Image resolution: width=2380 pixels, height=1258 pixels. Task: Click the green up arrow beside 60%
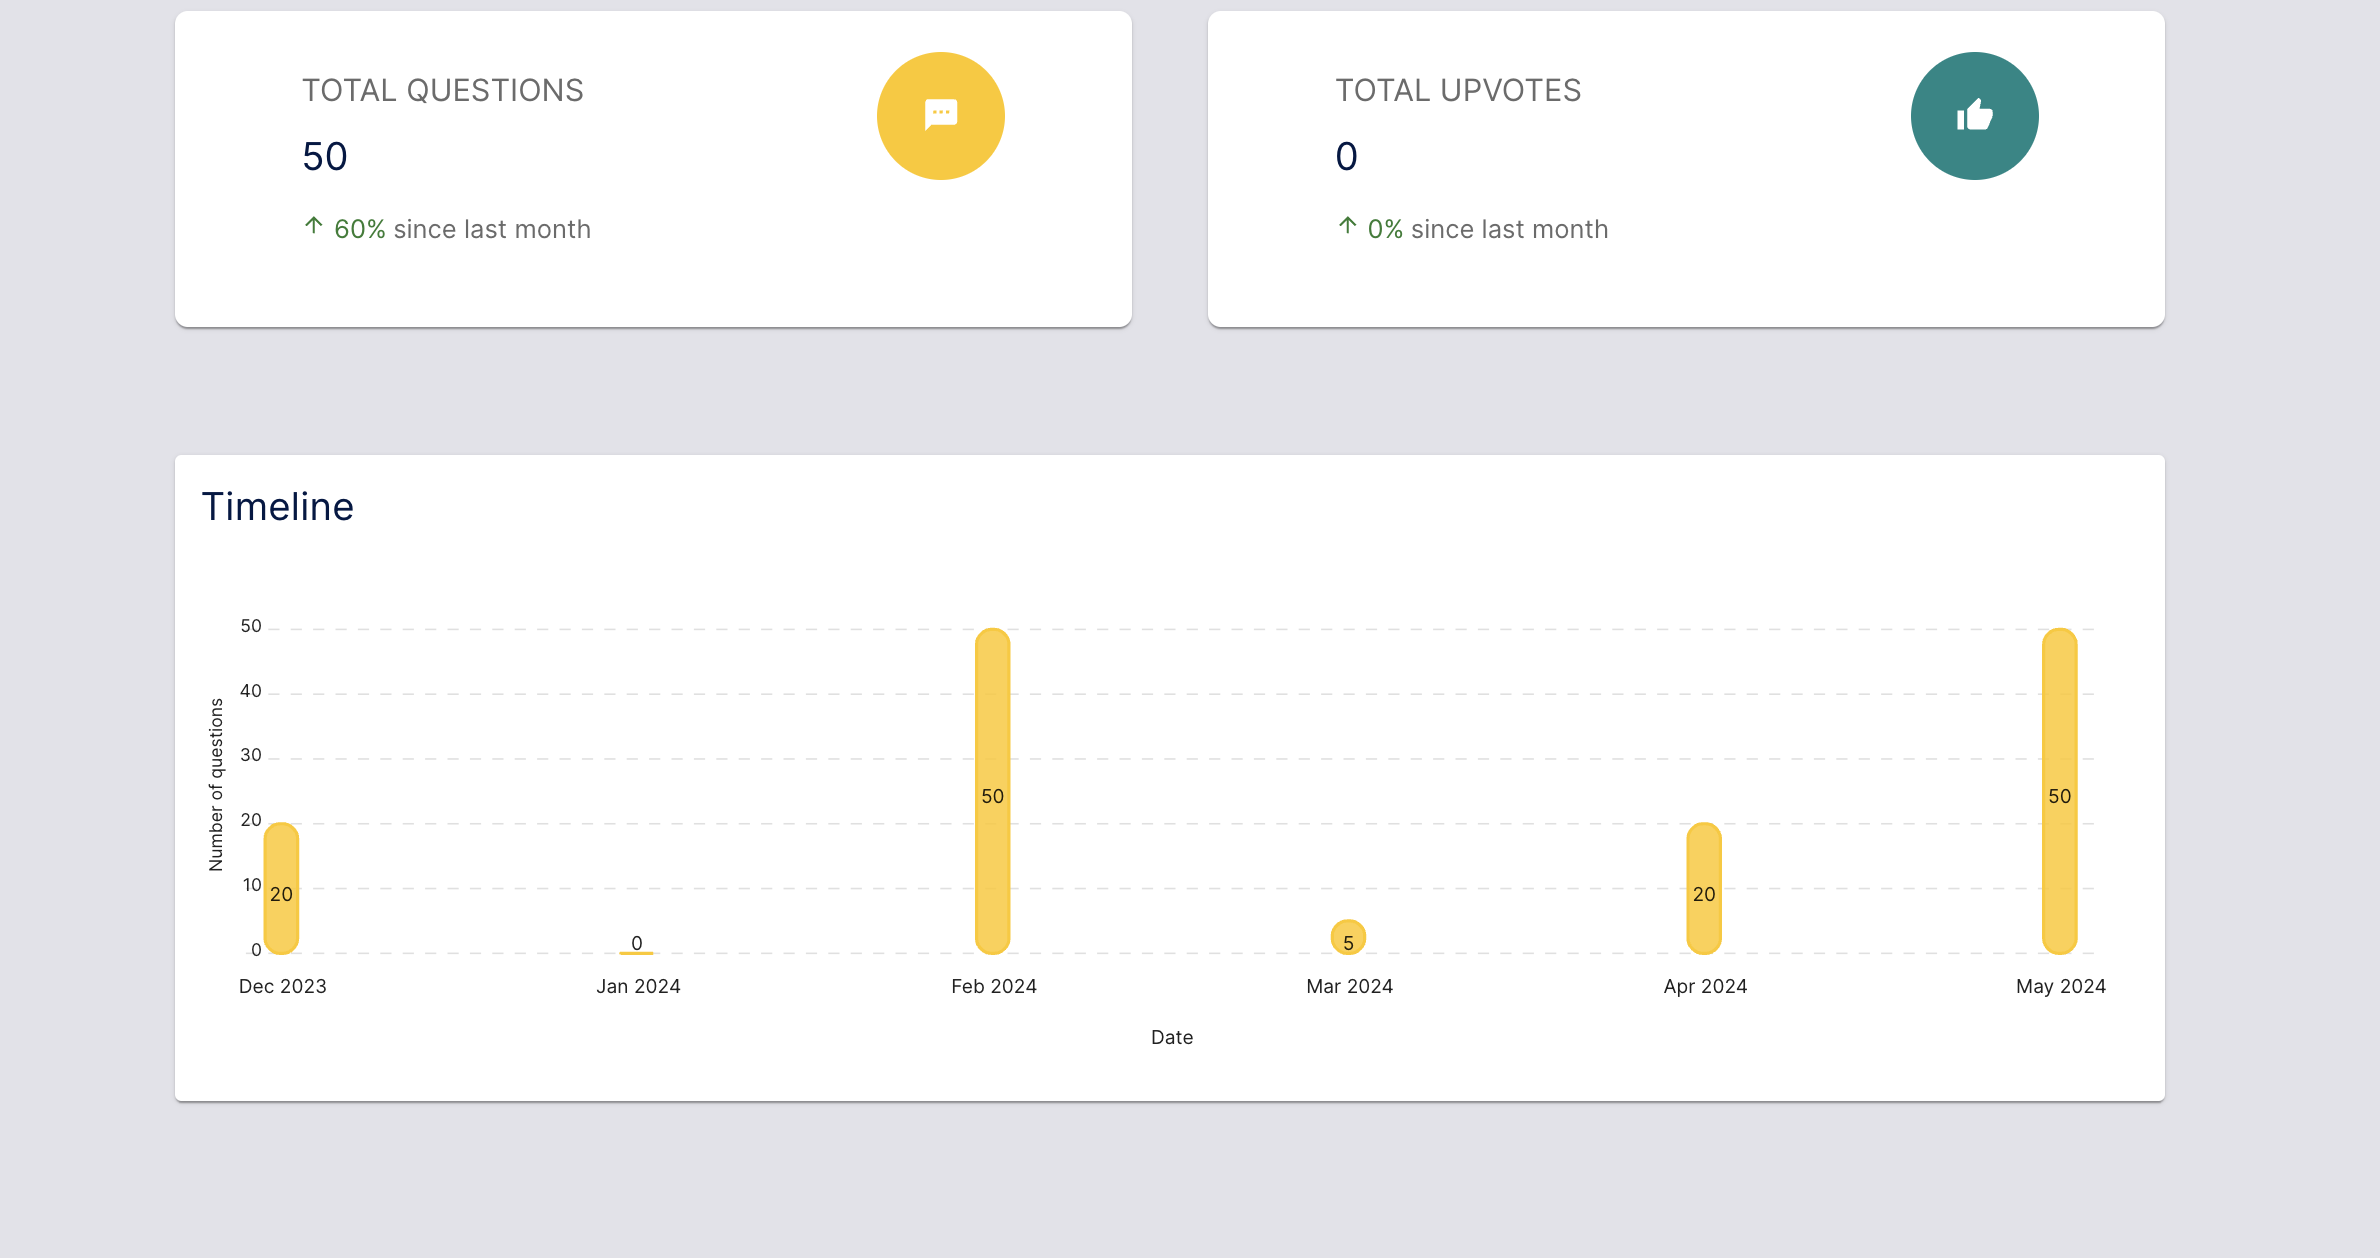coord(314,226)
